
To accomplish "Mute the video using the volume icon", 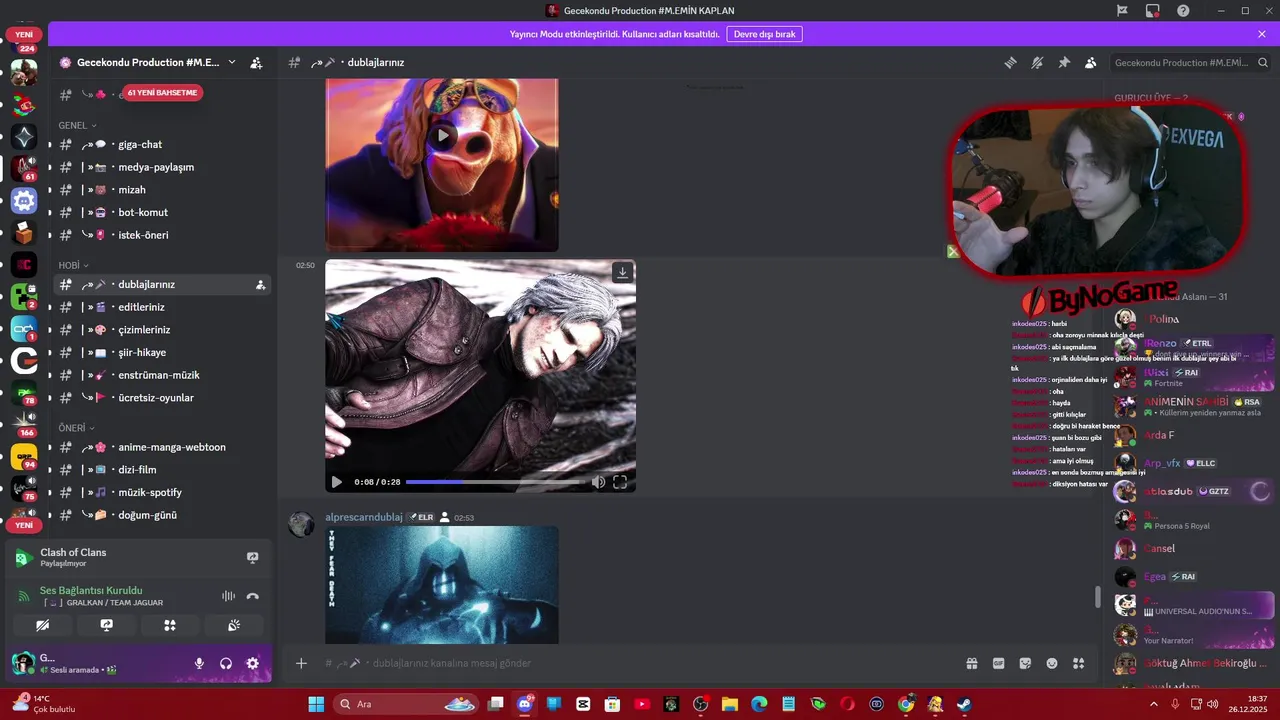I will 598,482.
